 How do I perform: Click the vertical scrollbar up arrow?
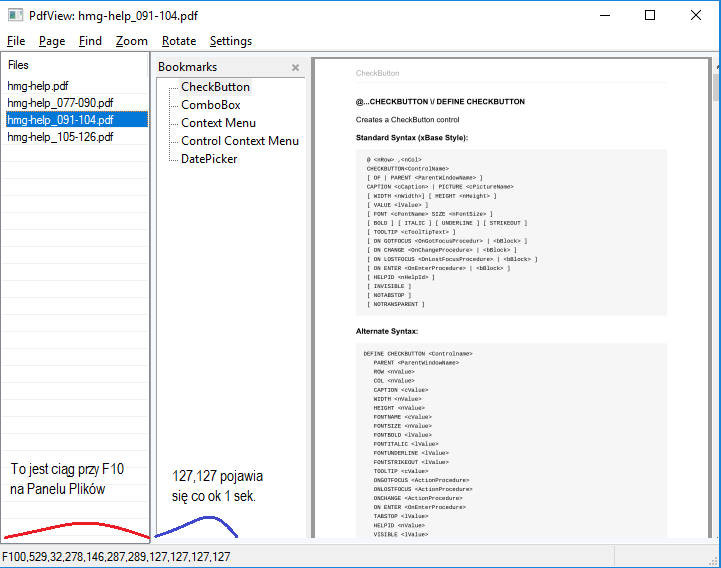[715, 64]
